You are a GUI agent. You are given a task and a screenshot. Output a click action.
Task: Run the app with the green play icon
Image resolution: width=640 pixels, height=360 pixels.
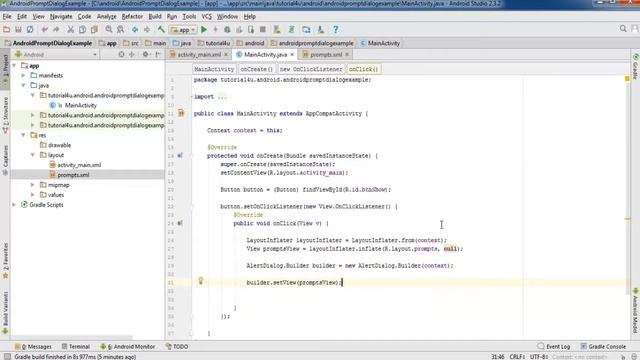pos(204,29)
